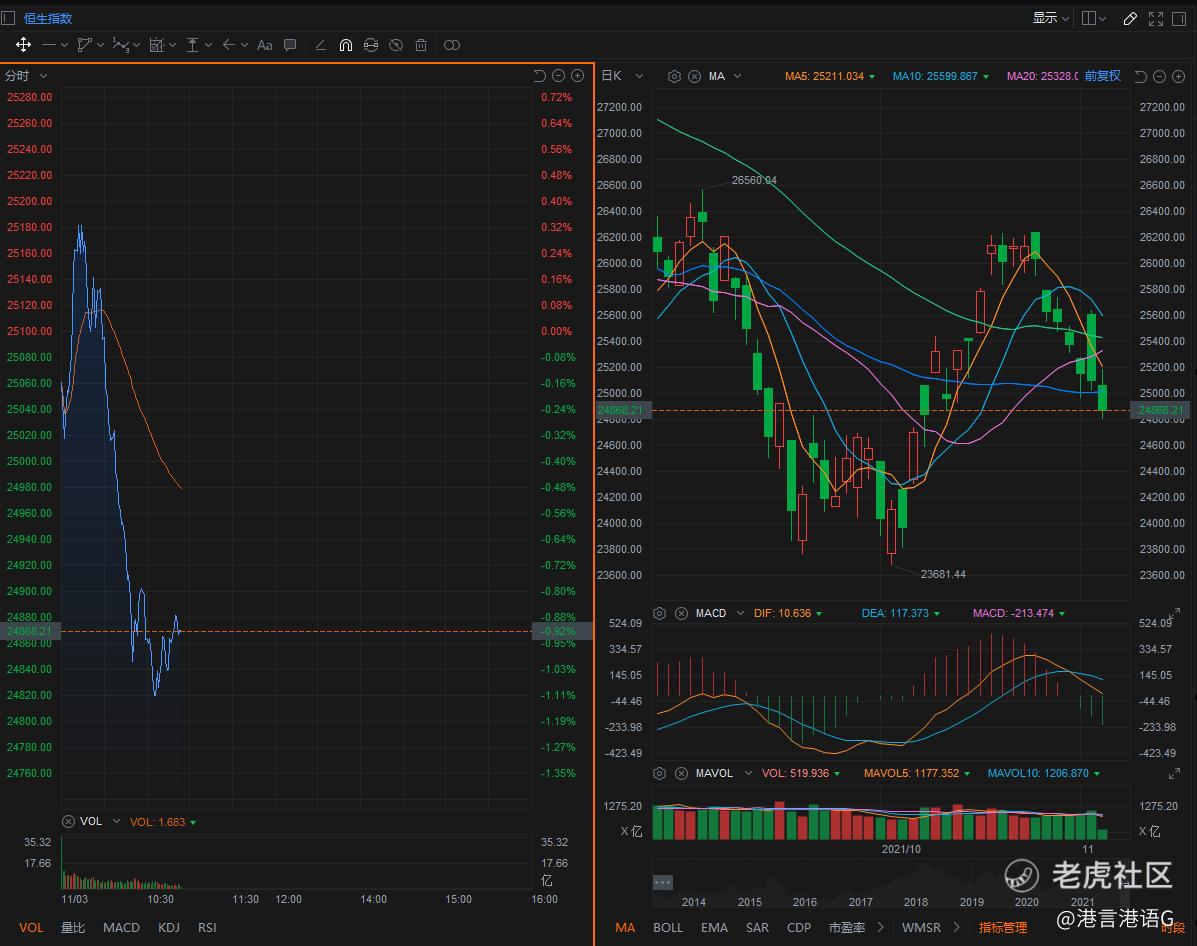The image size is (1197, 946).
Task: Hide all drawings with eye icon
Action: point(396,45)
